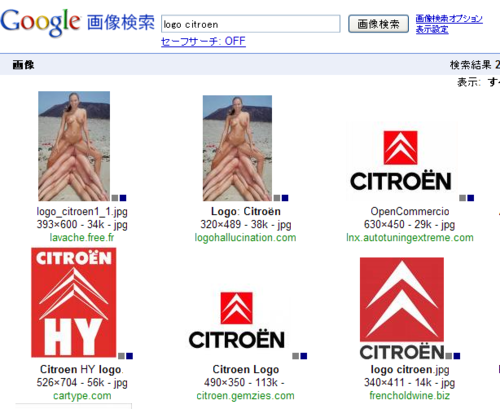The width and height of the screenshot is (500, 409).
Task: Click the gray square icon beside lavache.free.fr thumbnail
Action: click(115, 198)
